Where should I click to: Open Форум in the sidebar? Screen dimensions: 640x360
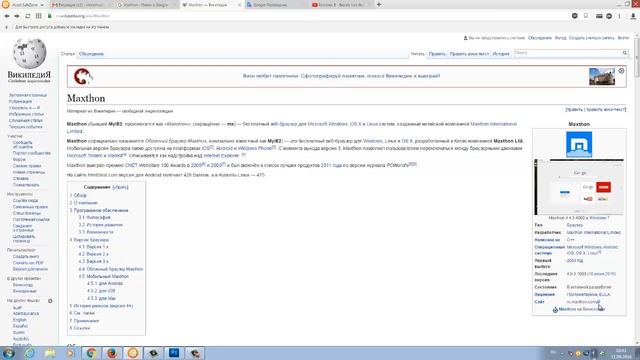[19, 160]
